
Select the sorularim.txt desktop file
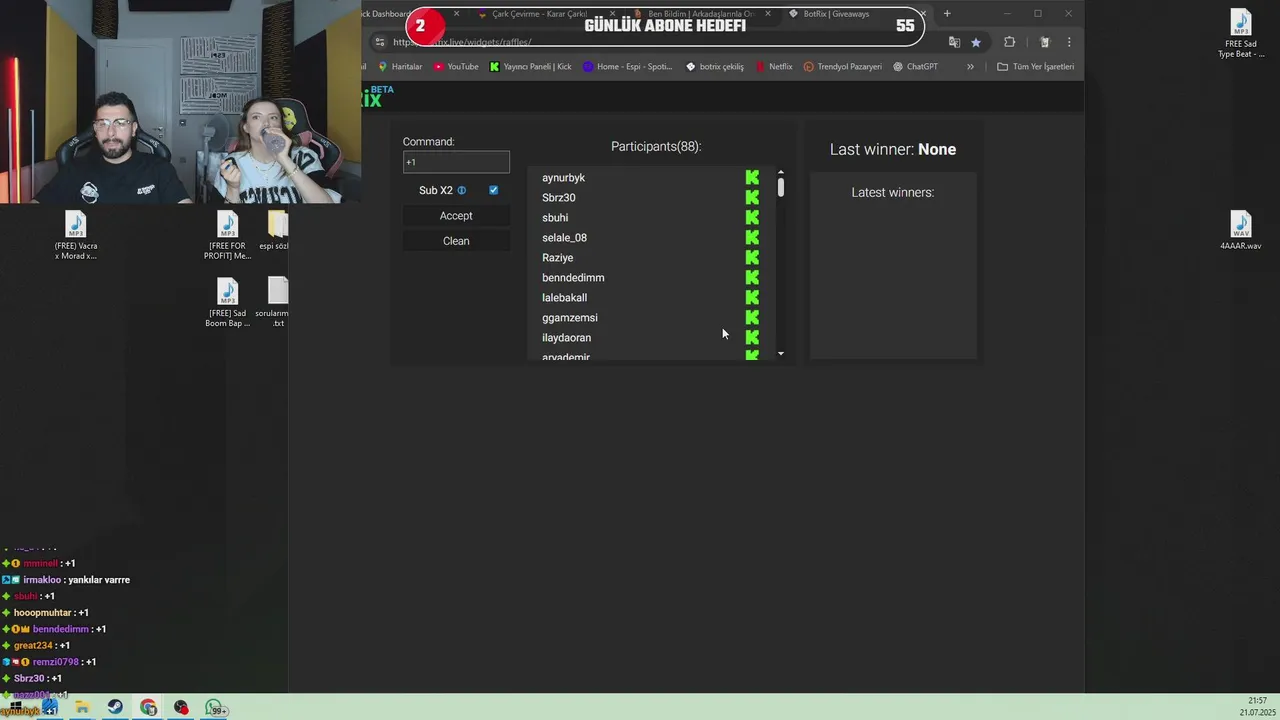click(274, 302)
